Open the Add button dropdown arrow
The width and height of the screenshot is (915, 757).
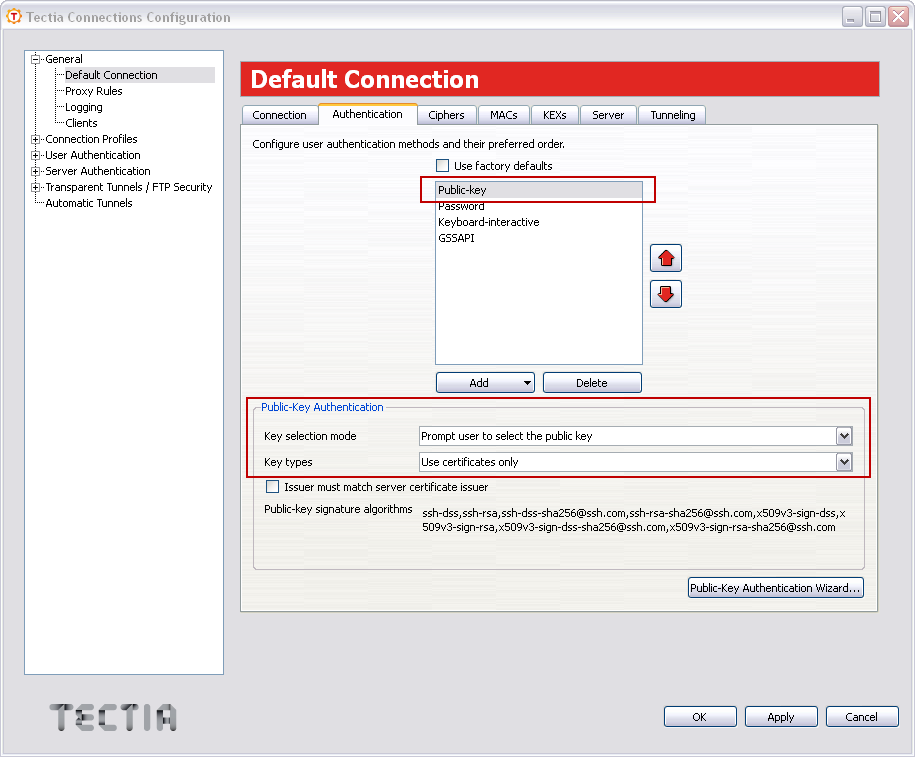[x=527, y=382]
